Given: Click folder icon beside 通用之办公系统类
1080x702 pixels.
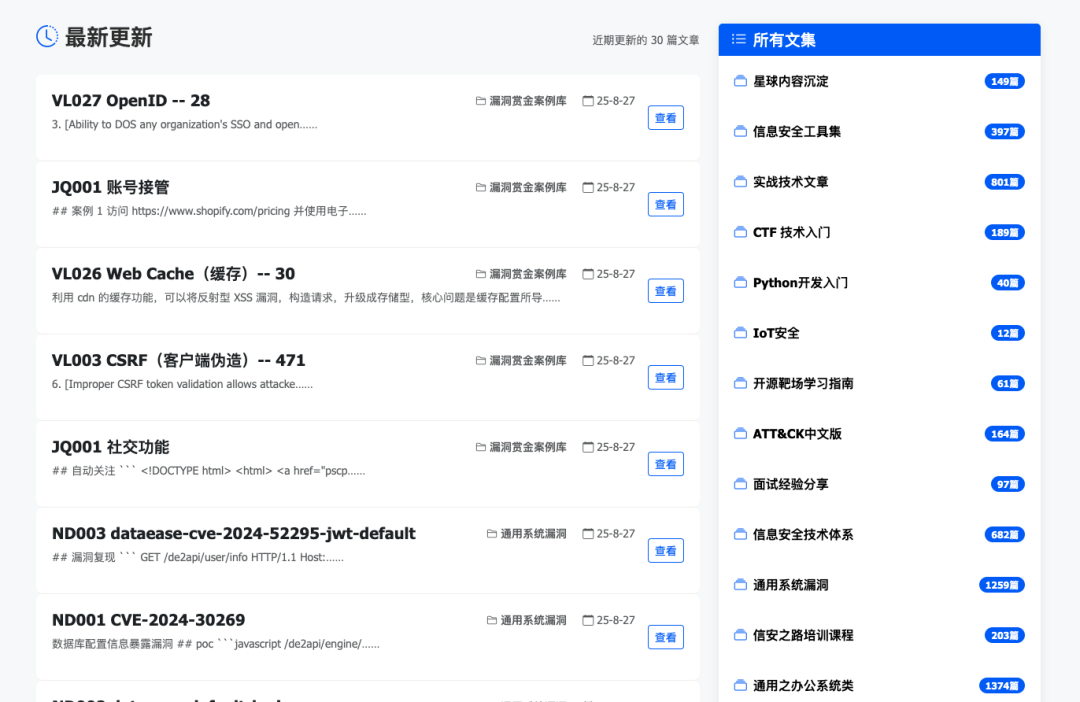Looking at the screenshot, I should tap(740, 685).
